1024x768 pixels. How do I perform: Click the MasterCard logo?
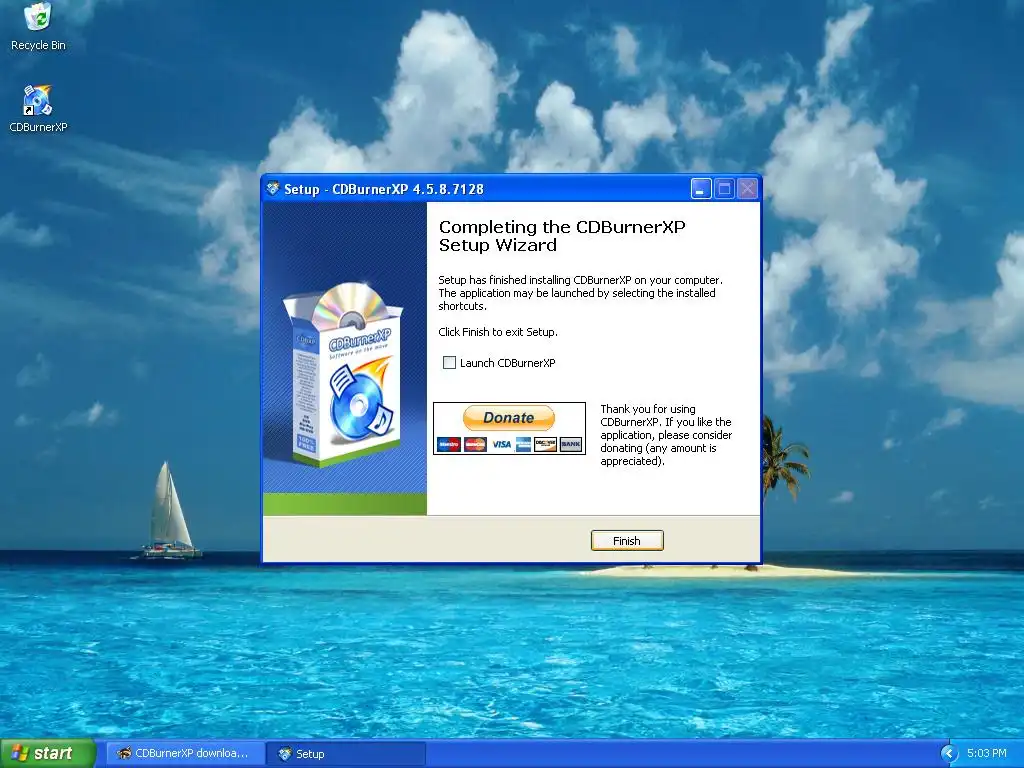475,445
